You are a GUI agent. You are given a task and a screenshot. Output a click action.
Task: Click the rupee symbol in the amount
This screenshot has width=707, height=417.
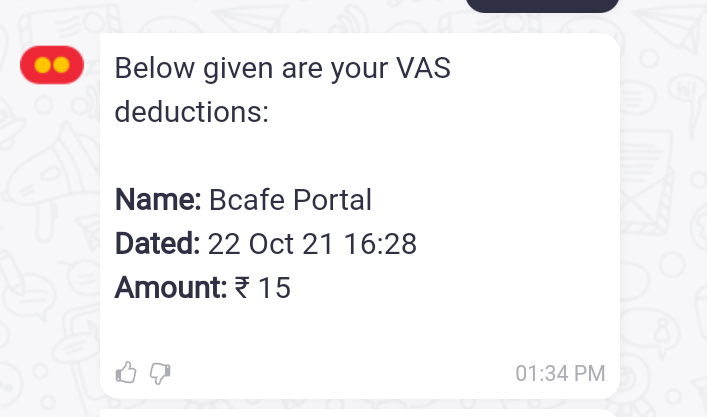tap(243, 288)
